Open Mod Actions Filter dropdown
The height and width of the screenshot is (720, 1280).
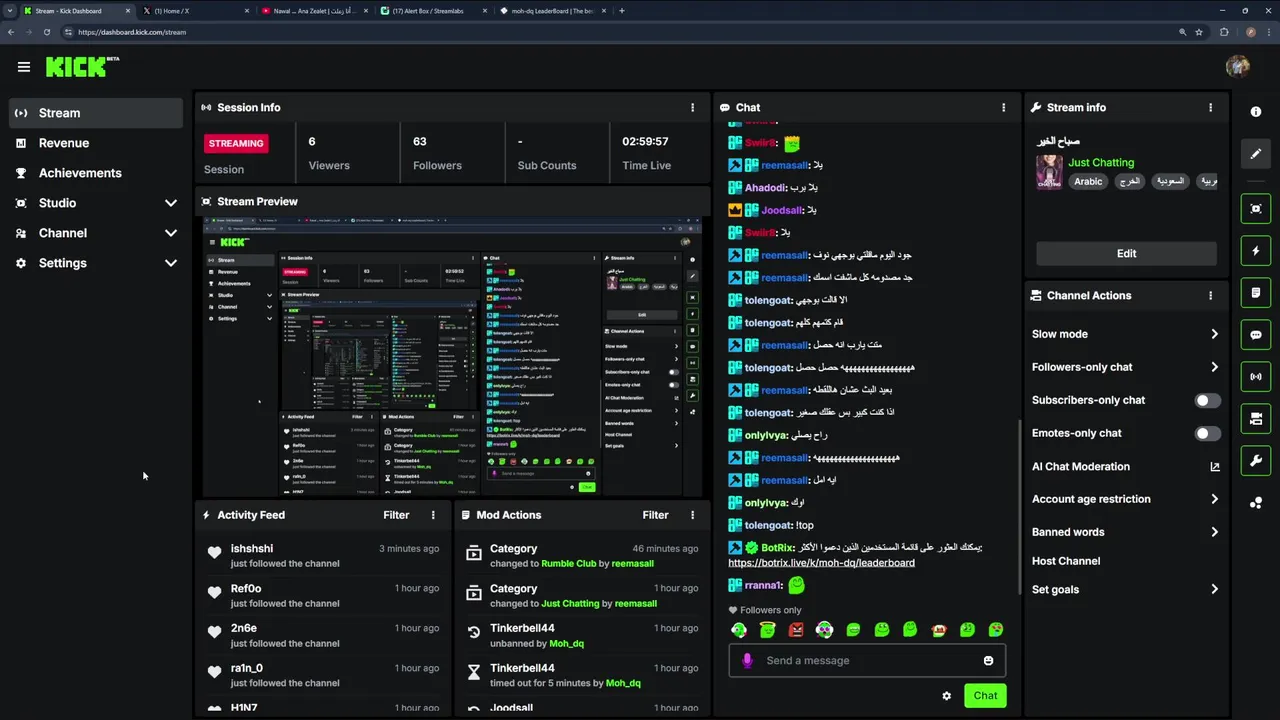(655, 515)
